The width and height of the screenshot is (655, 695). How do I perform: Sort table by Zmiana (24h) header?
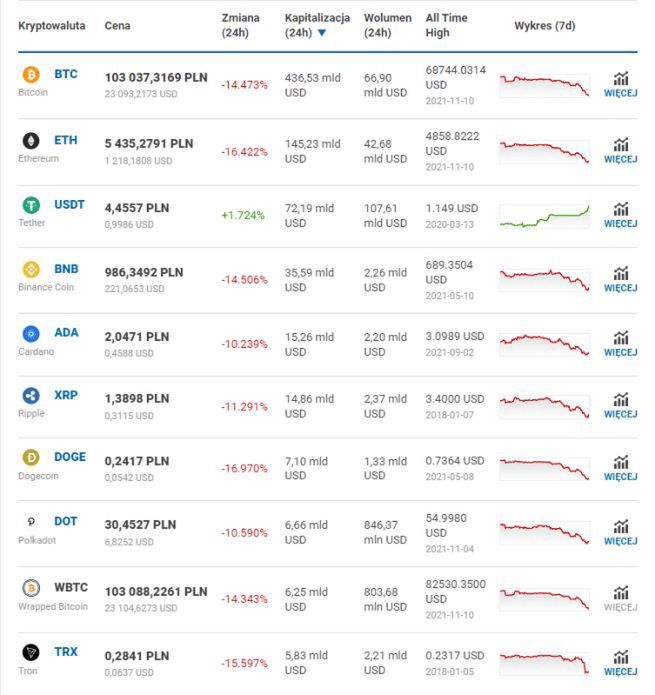pyautogui.click(x=240, y=25)
